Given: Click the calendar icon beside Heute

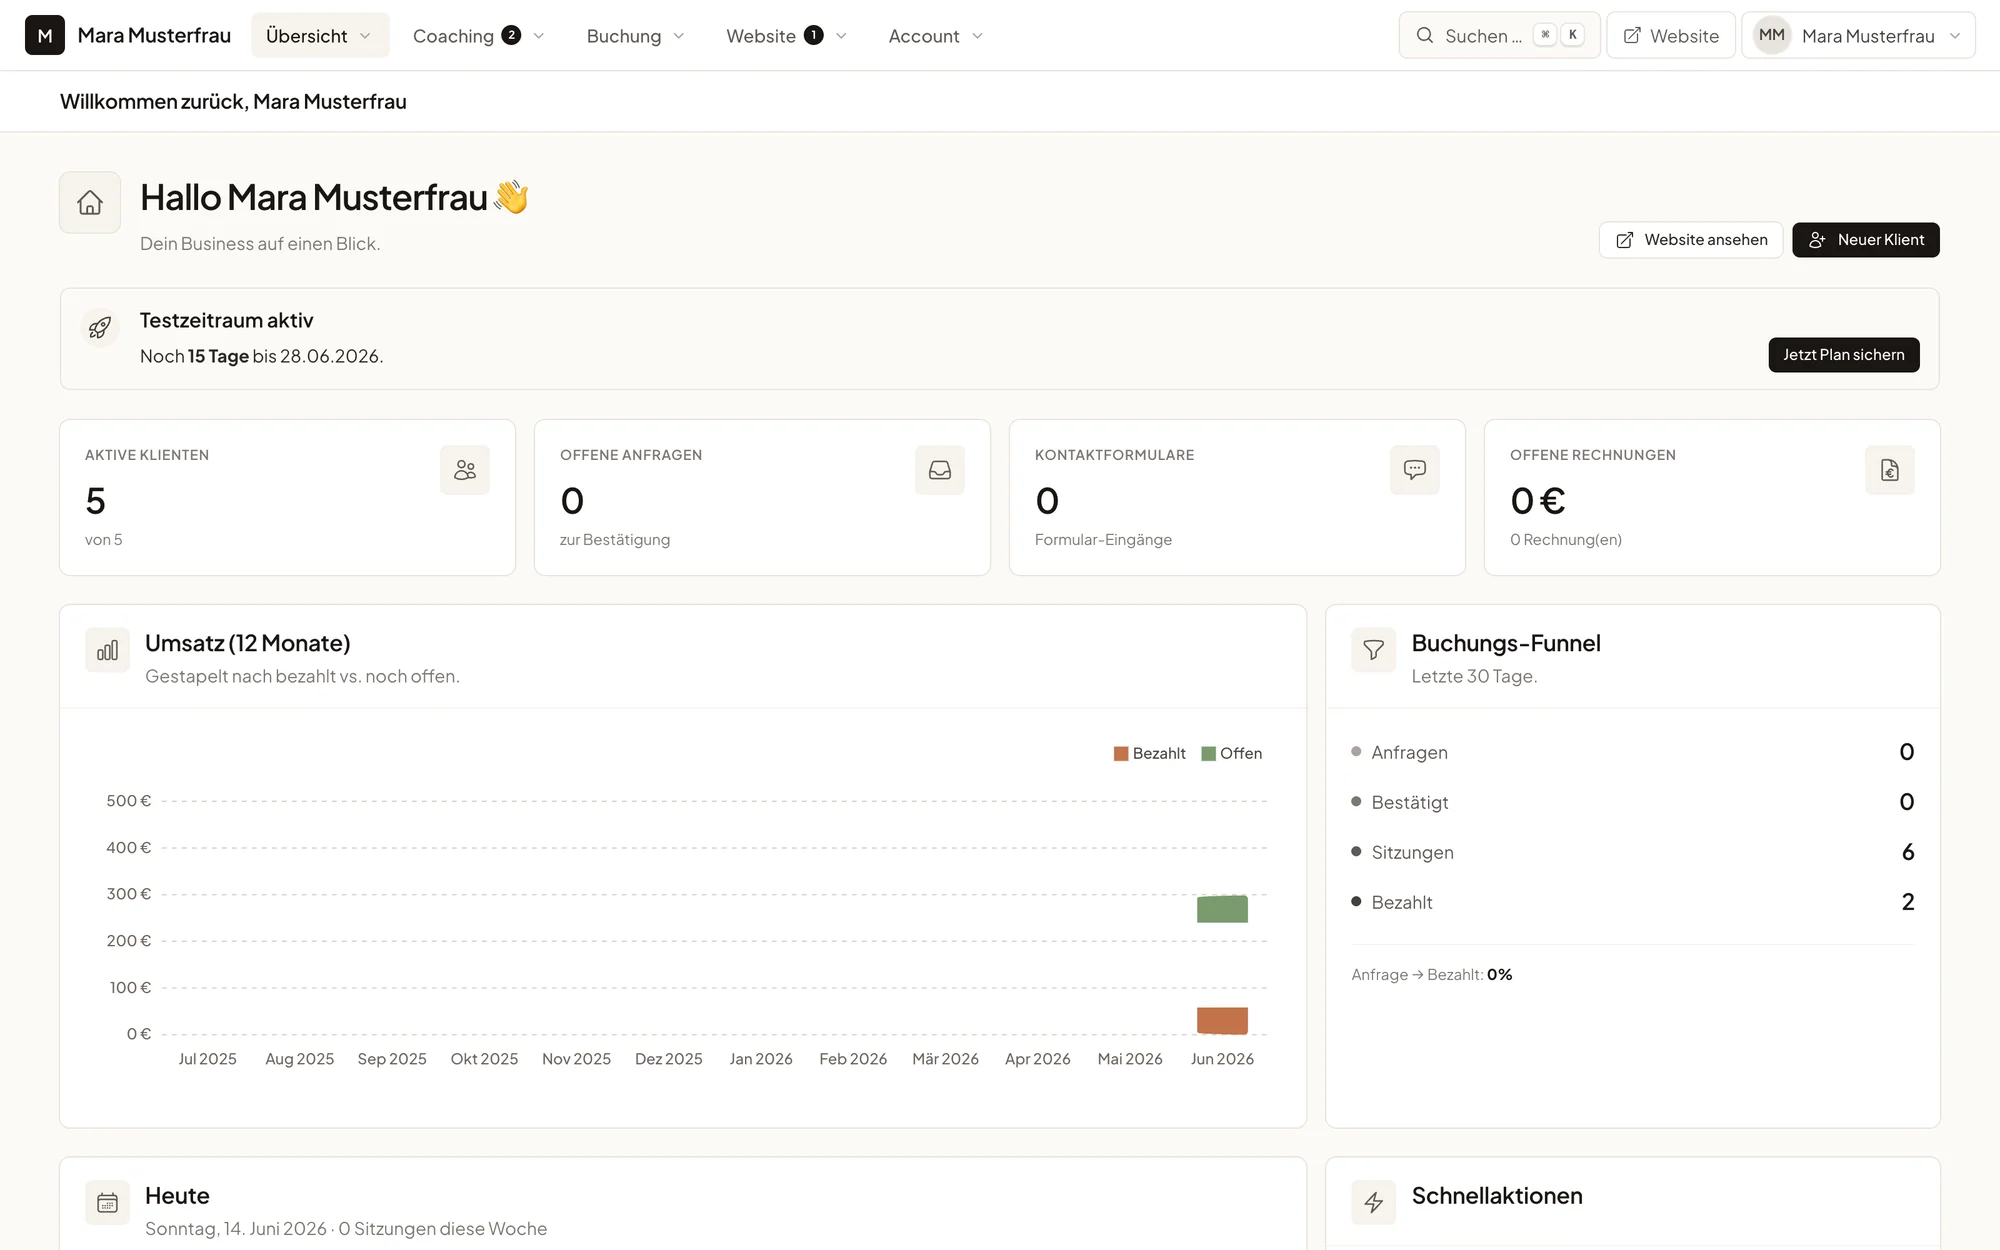Looking at the screenshot, I should 108,1203.
